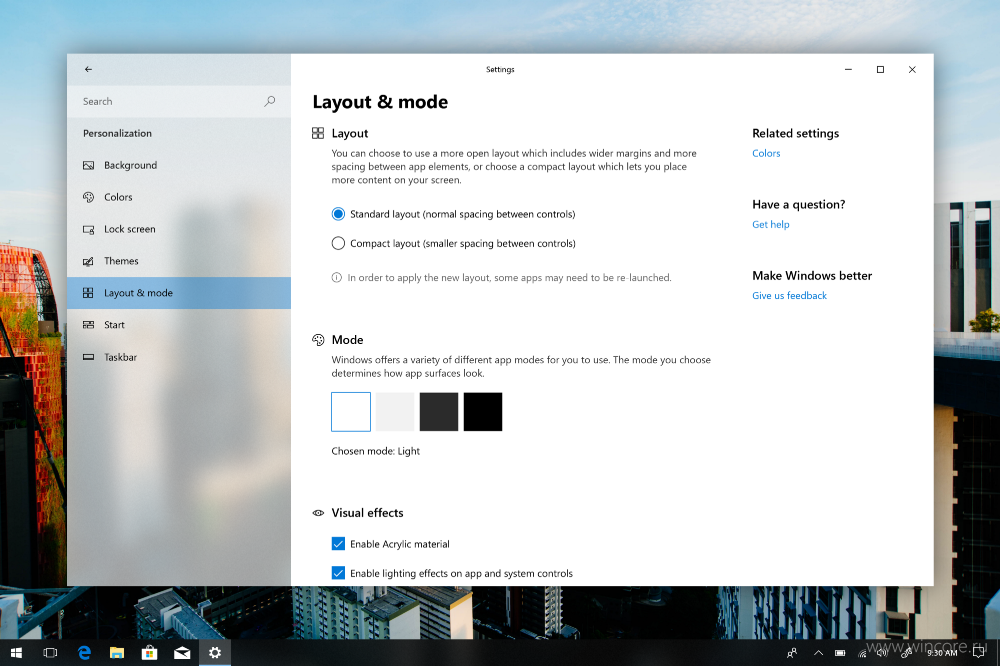The image size is (1000, 666).
Task: Click the Layout section grid icon
Action: coord(318,133)
